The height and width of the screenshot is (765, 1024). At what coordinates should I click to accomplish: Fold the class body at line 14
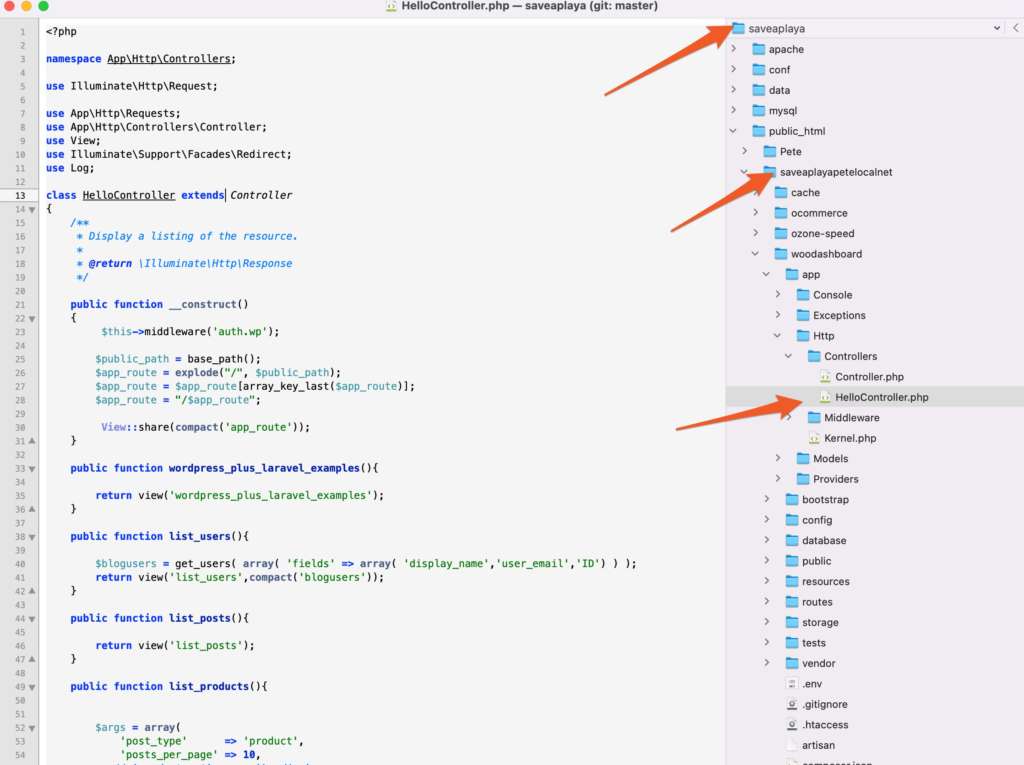pyautogui.click(x=32, y=209)
